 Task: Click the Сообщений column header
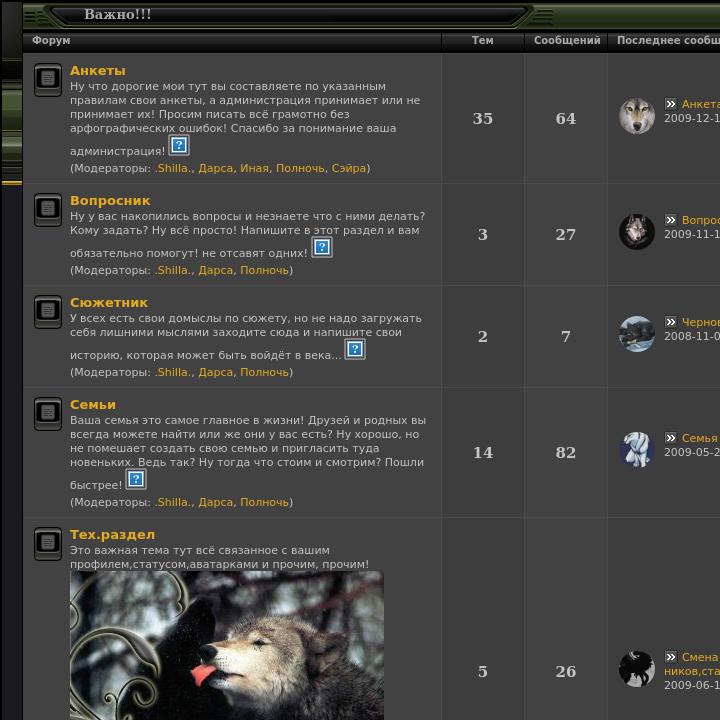coord(567,40)
